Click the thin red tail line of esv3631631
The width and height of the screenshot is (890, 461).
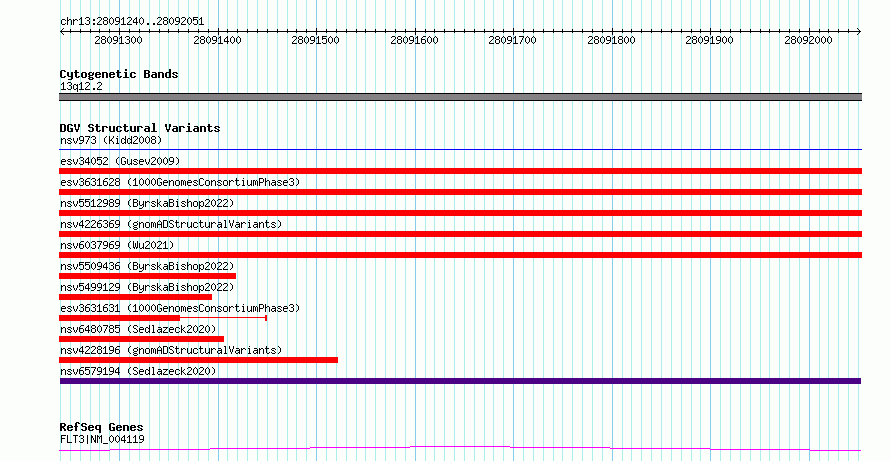click(x=223, y=318)
